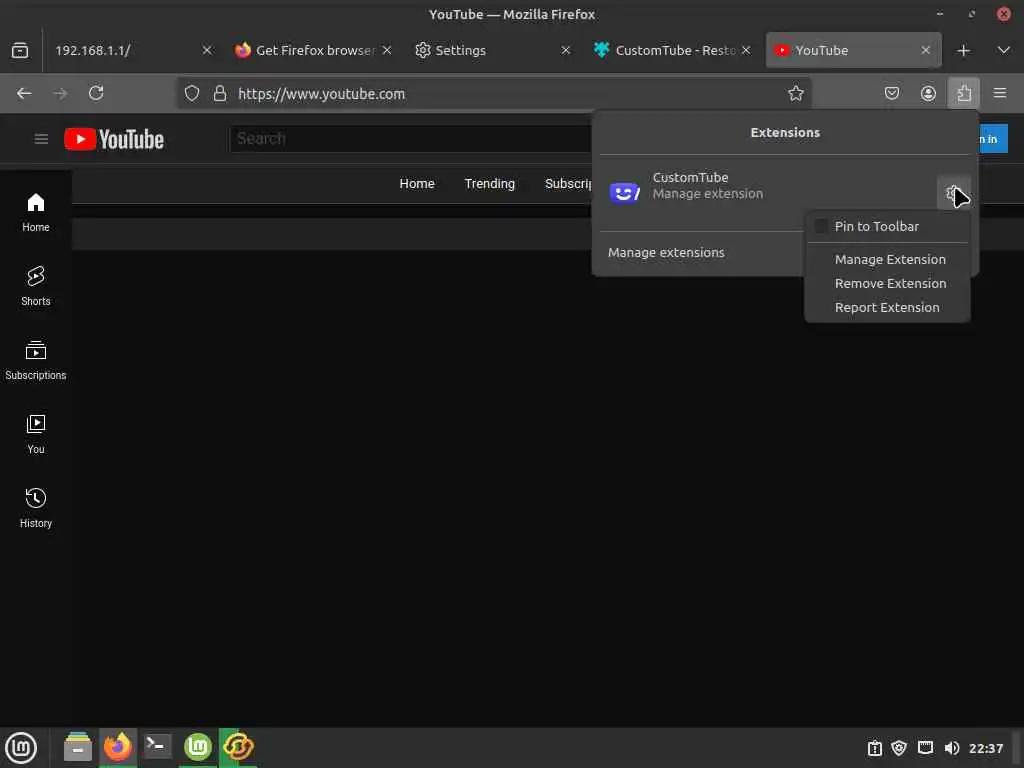
Task: Click the CustomTube settings gear
Action: (x=953, y=193)
